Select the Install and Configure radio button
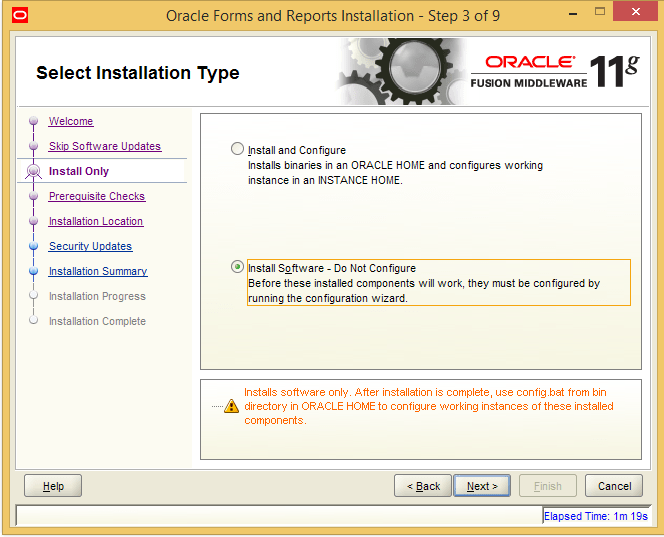This screenshot has height=537, width=664. tap(237, 149)
